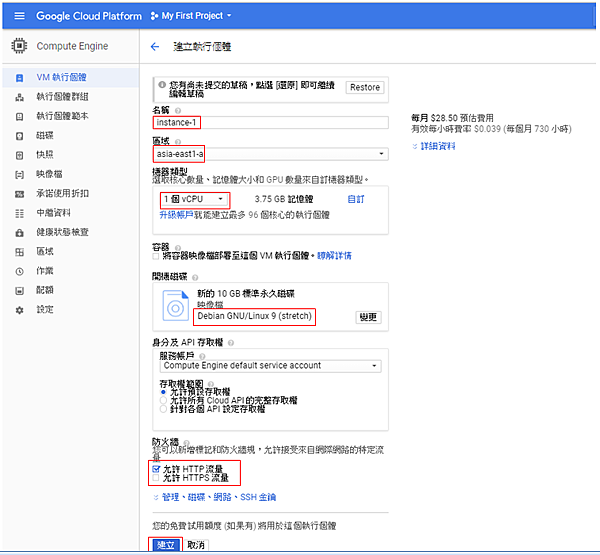Image resolution: width=600 pixels, height=555 pixels.
Task: Click the help icon next to 容器
Action: coord(178,247)
